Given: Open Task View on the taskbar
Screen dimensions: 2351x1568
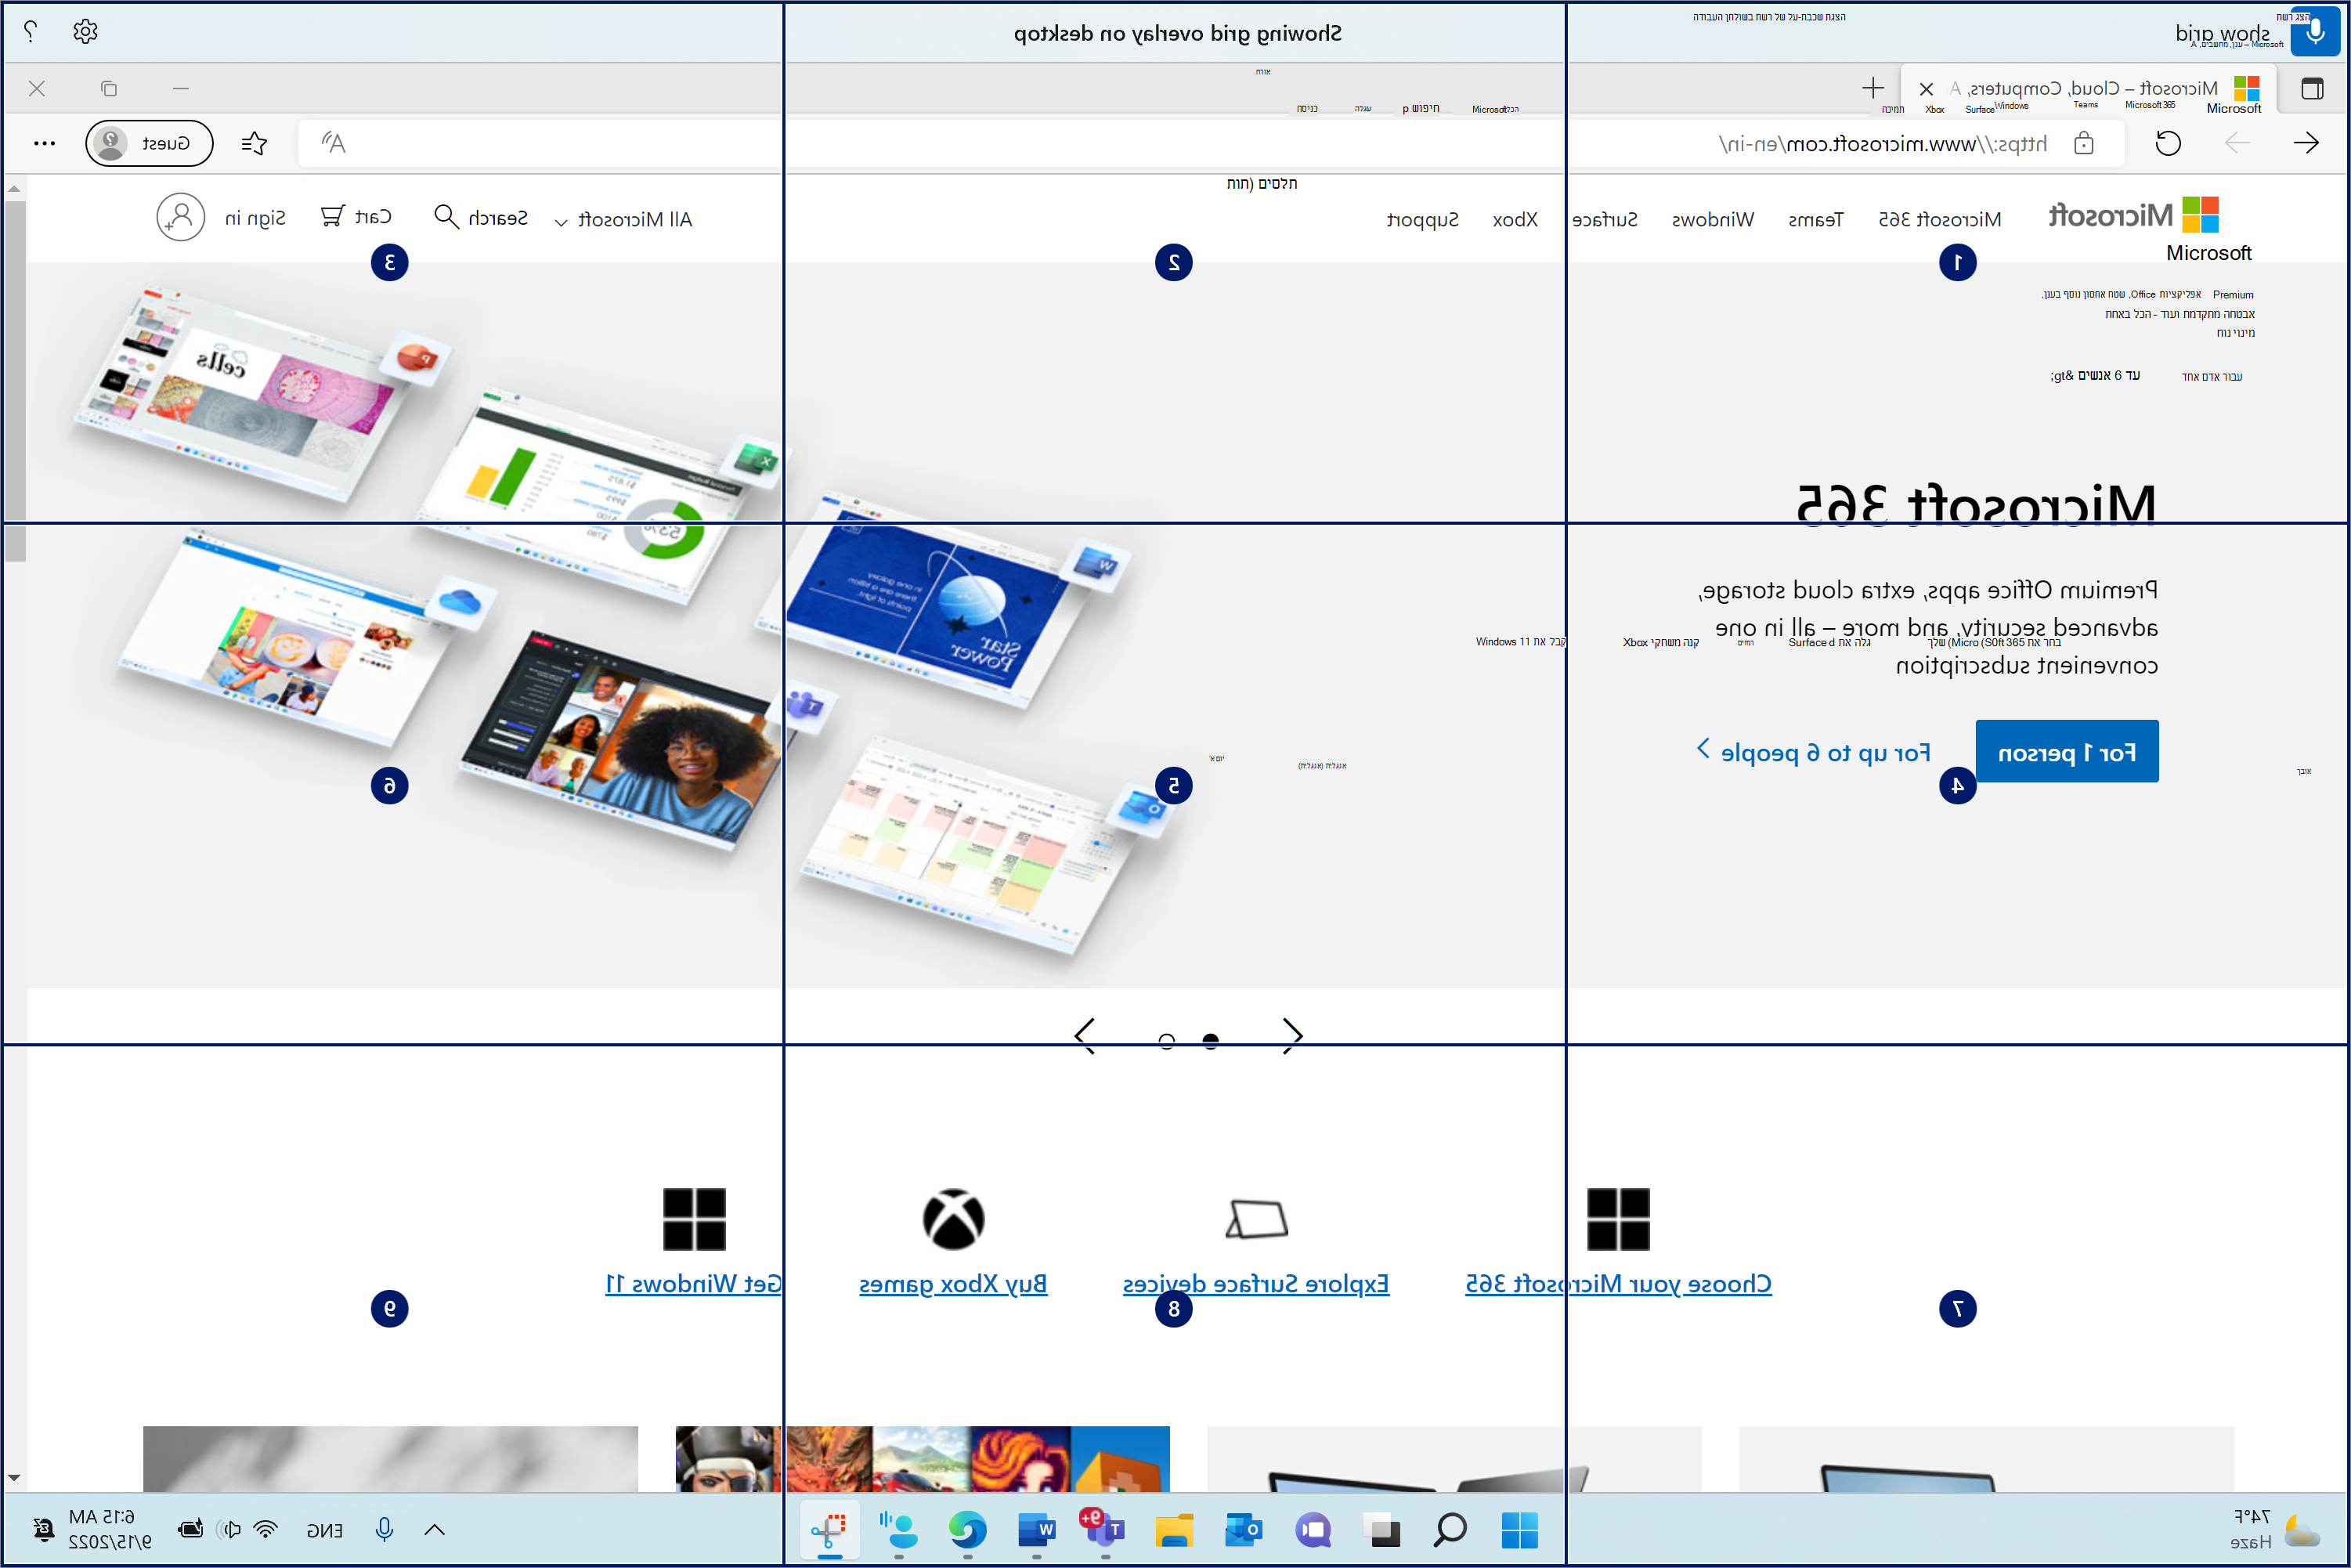Looking at the screenshot, I should 1382,1530.
